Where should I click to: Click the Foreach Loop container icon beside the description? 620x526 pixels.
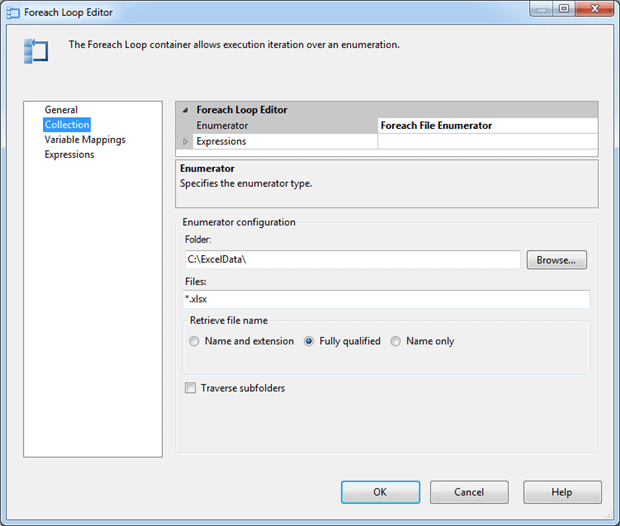(36, 51)
